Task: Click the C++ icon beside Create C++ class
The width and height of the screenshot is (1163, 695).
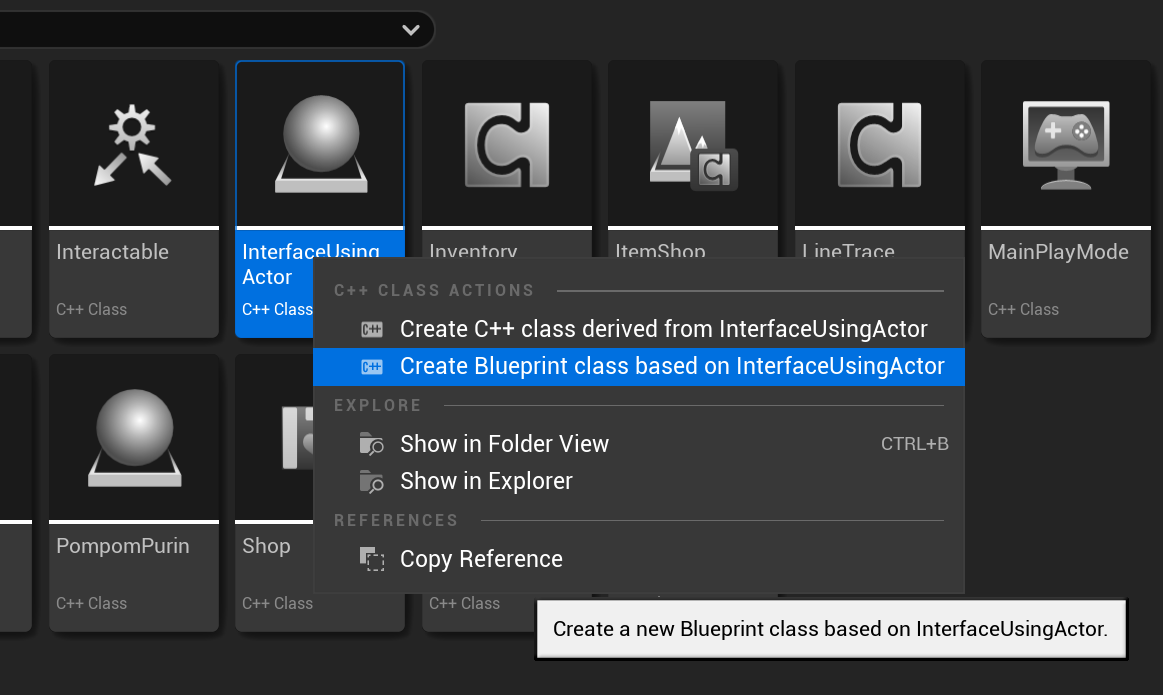Action: [372, 329]
